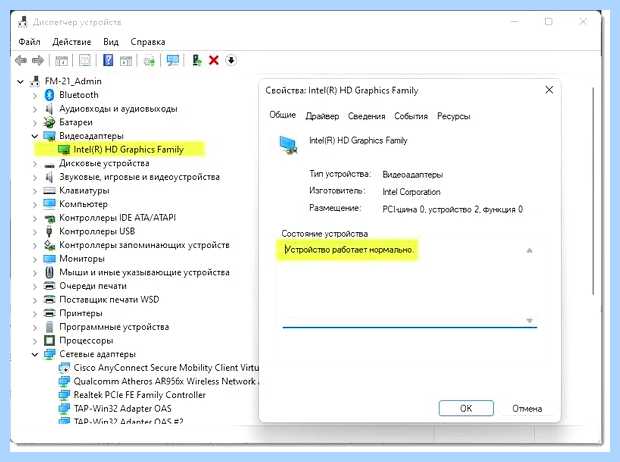The image size is (620, 462).
Task: Expand the Программные устройства category
Action: pos(35,327)
